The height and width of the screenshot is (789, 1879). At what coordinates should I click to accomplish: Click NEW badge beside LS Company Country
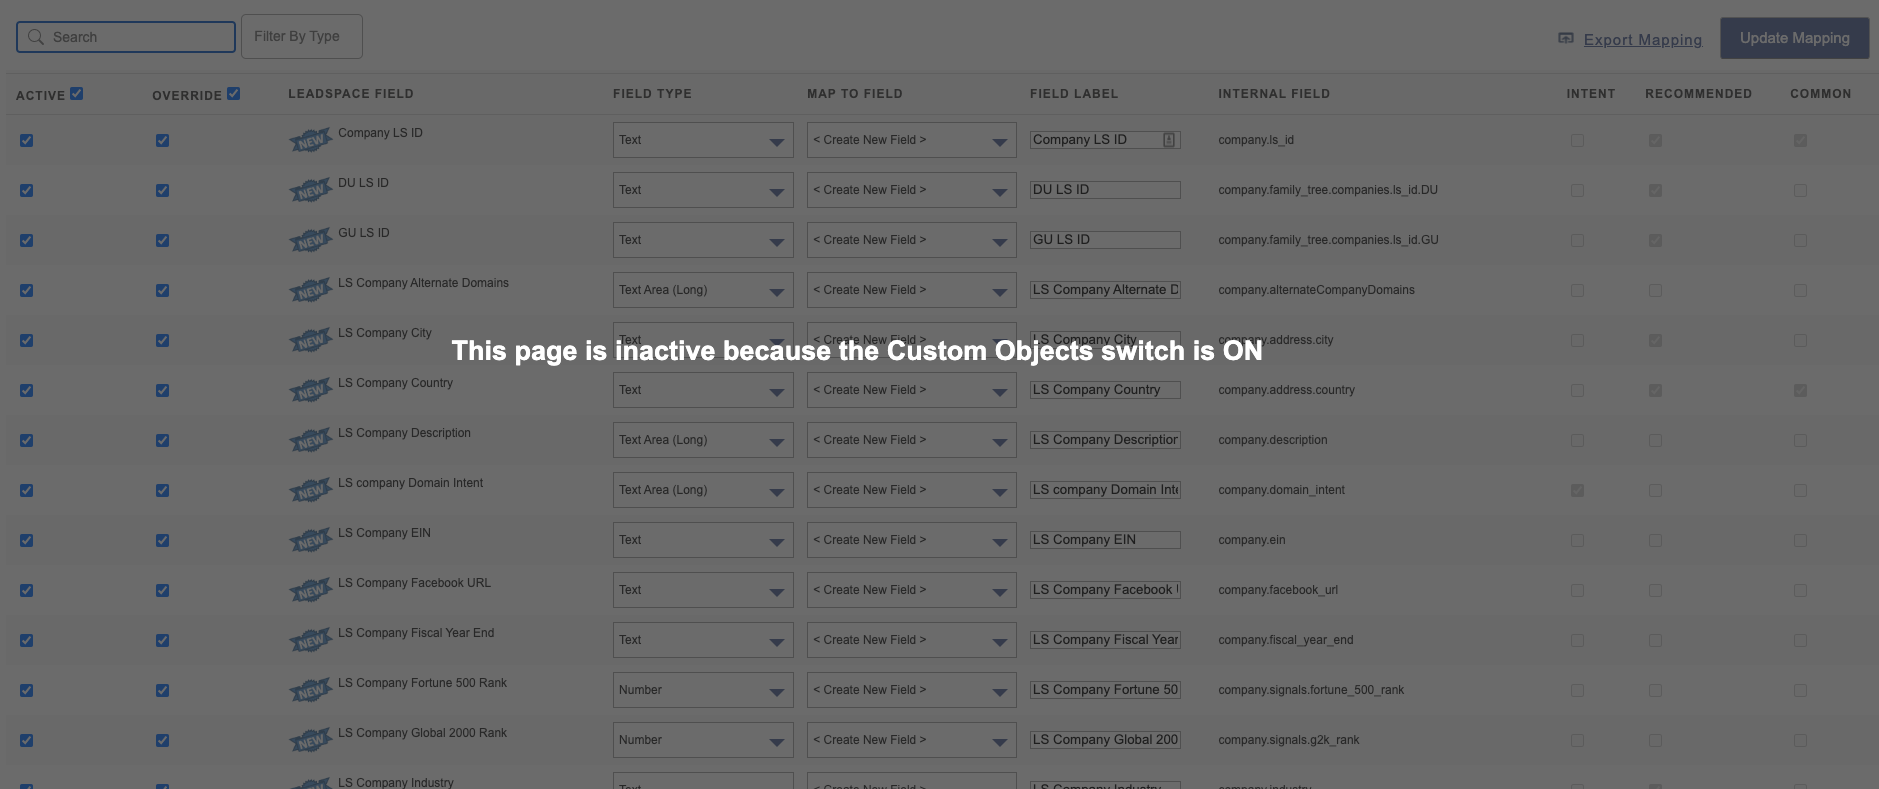pos(310,390)
